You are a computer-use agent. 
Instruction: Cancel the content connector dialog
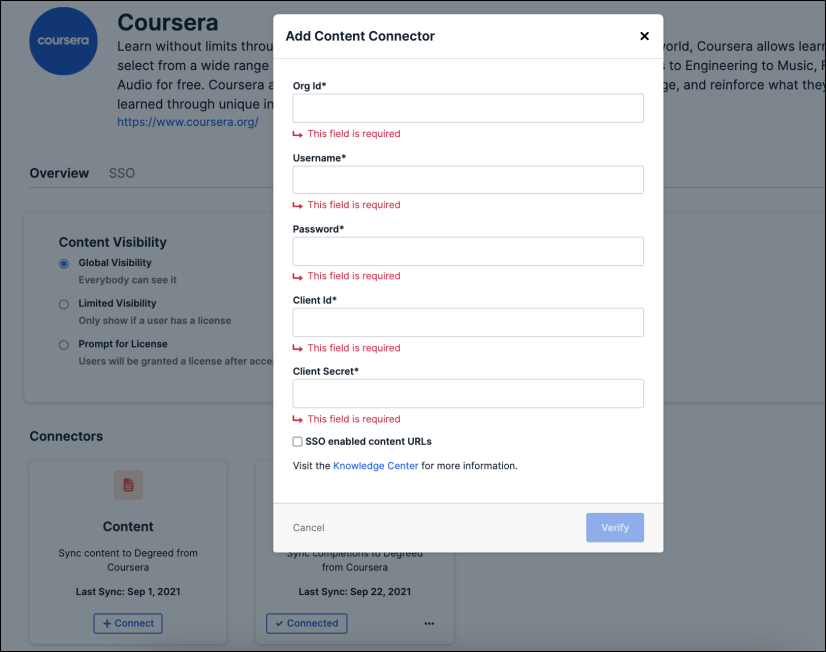click(x=309, y=528)
